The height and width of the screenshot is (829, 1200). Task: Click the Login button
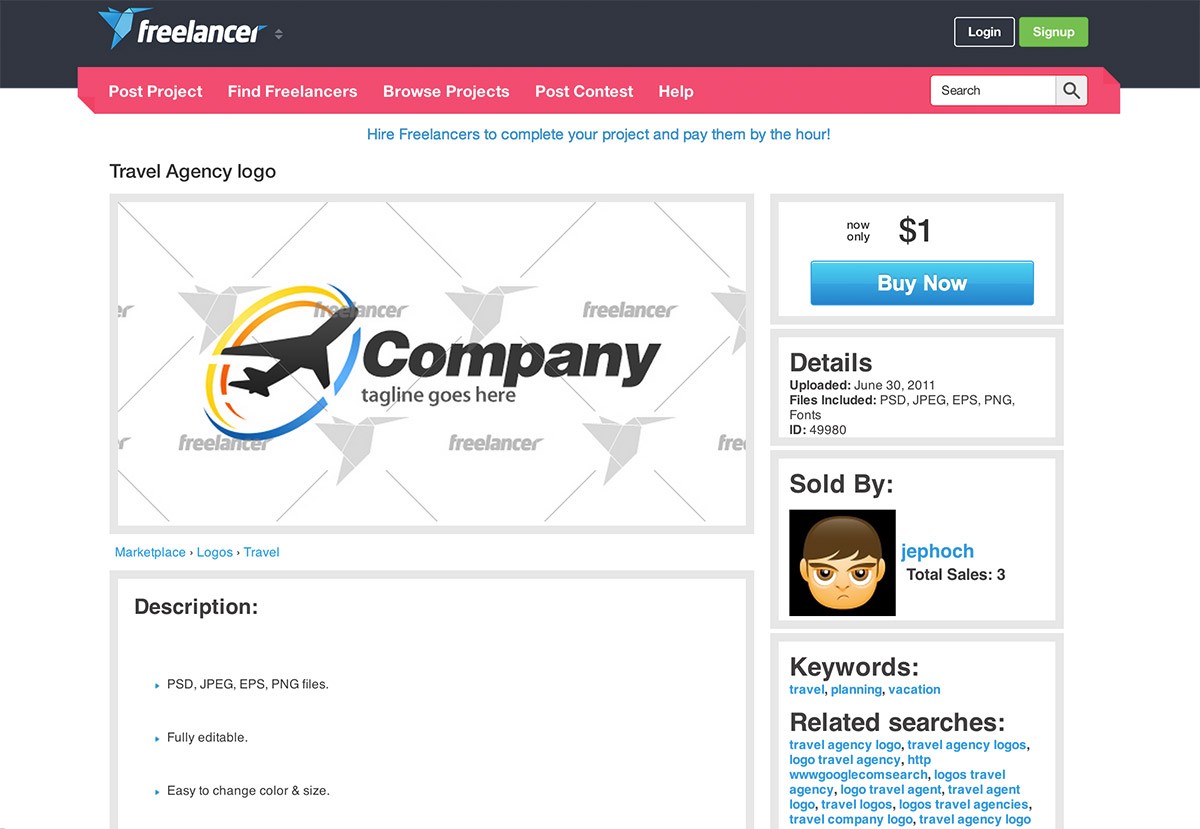click(984, 32)
